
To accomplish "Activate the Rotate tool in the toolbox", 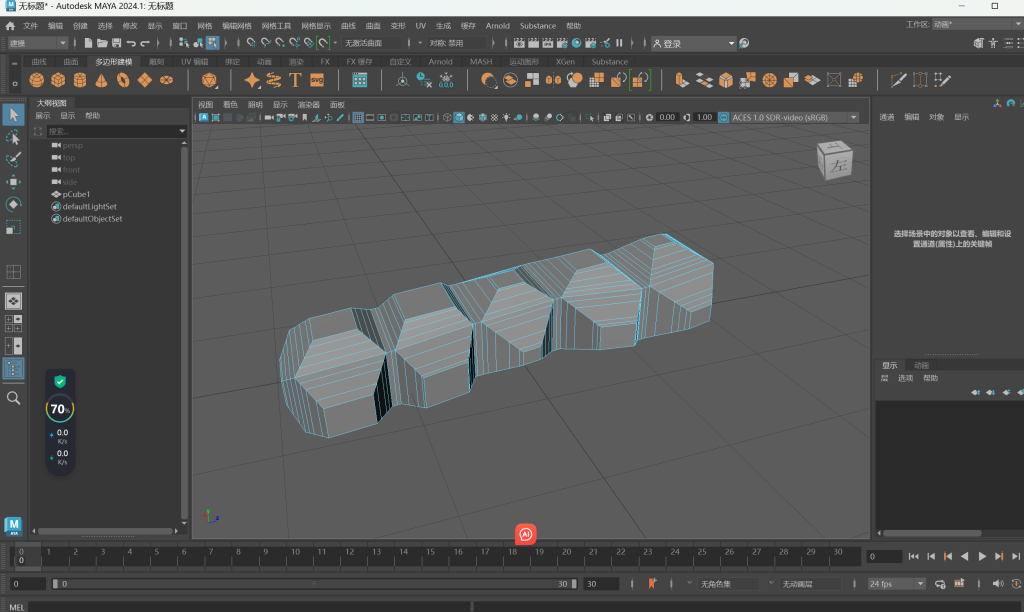I will click(x=13, y=204).
